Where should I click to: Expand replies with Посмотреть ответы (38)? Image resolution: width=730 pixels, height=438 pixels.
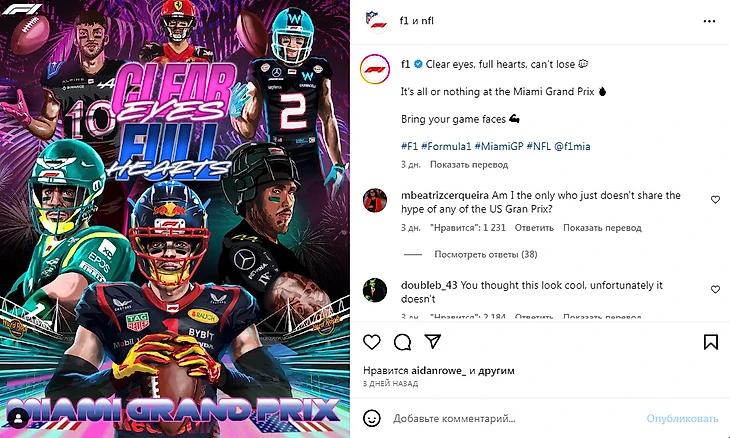coord(486,254)
